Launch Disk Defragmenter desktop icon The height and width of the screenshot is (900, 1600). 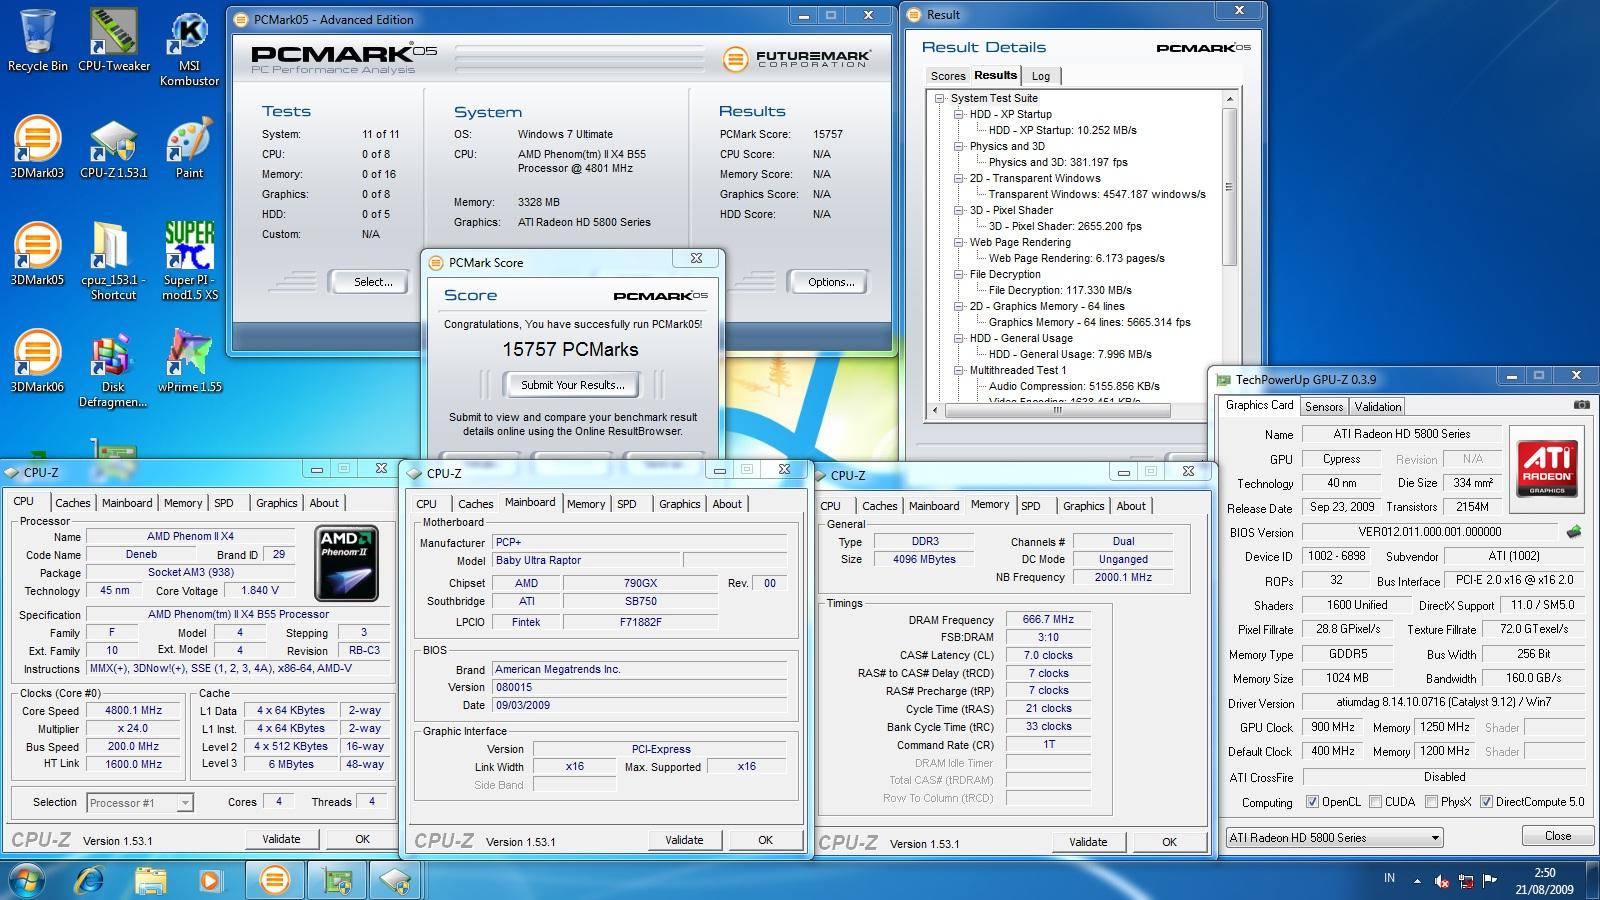113,369
